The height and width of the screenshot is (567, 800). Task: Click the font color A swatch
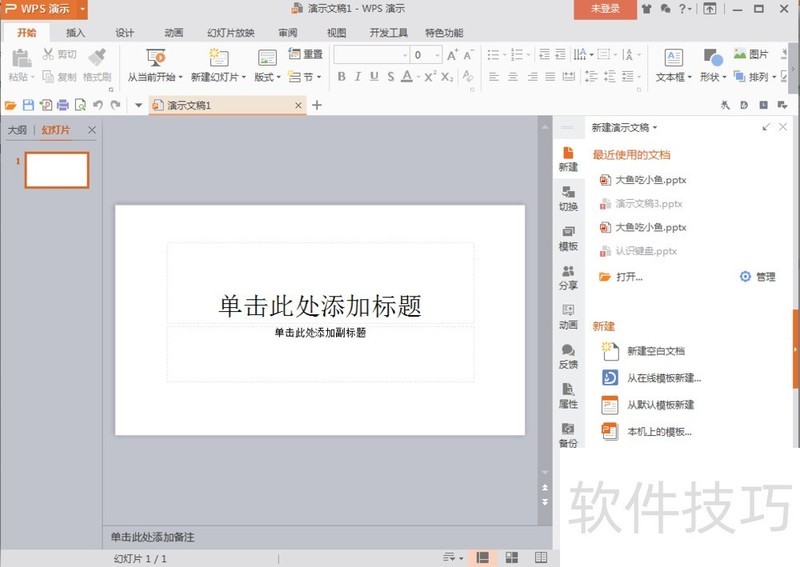tap(407, 77)
